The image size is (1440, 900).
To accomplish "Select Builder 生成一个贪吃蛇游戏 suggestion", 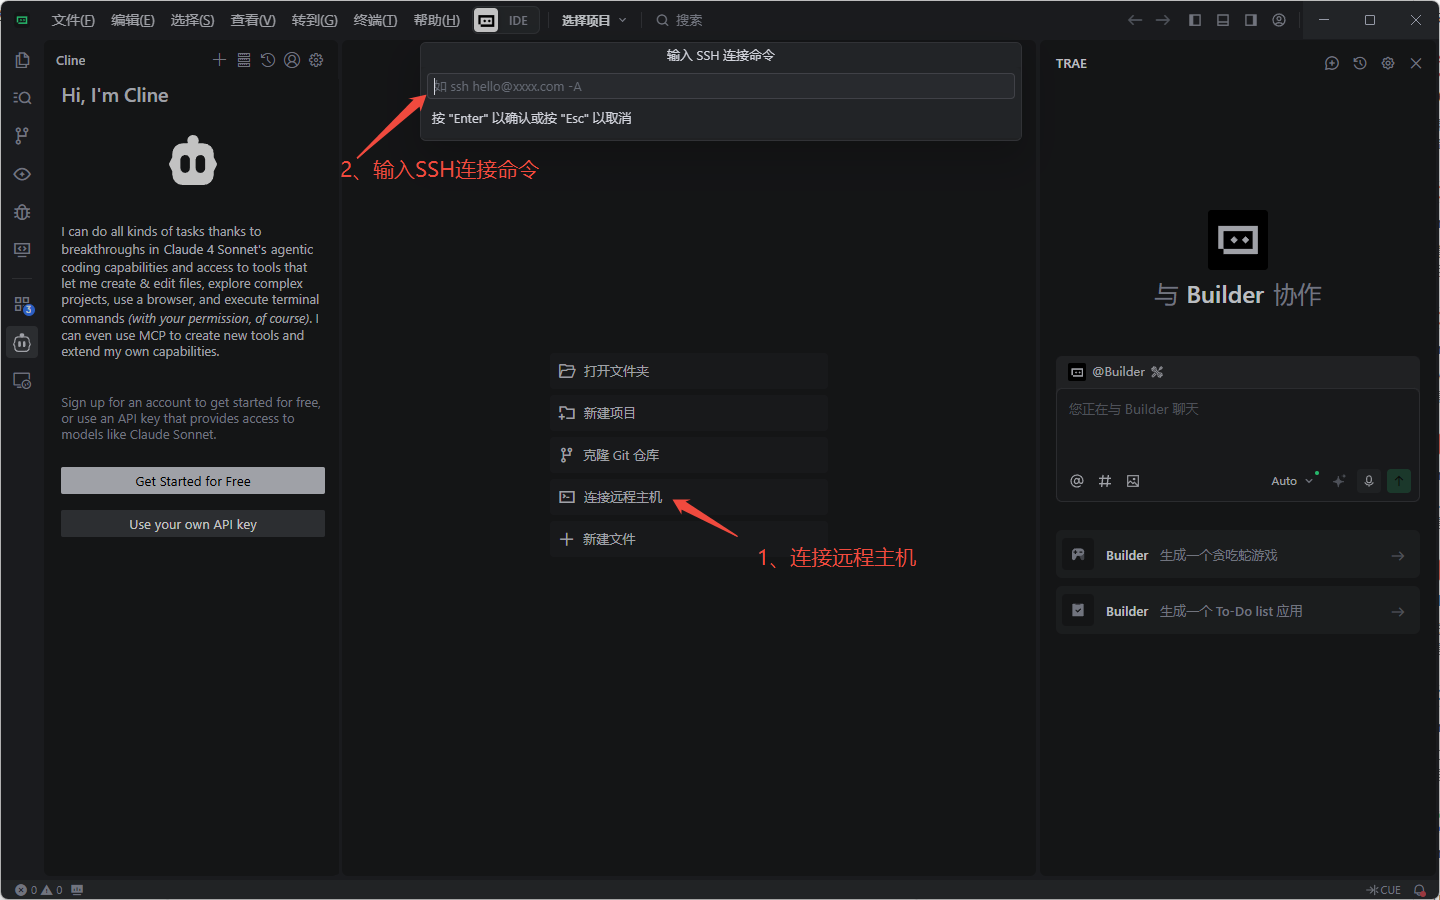I will click(x=1238, y=555).
